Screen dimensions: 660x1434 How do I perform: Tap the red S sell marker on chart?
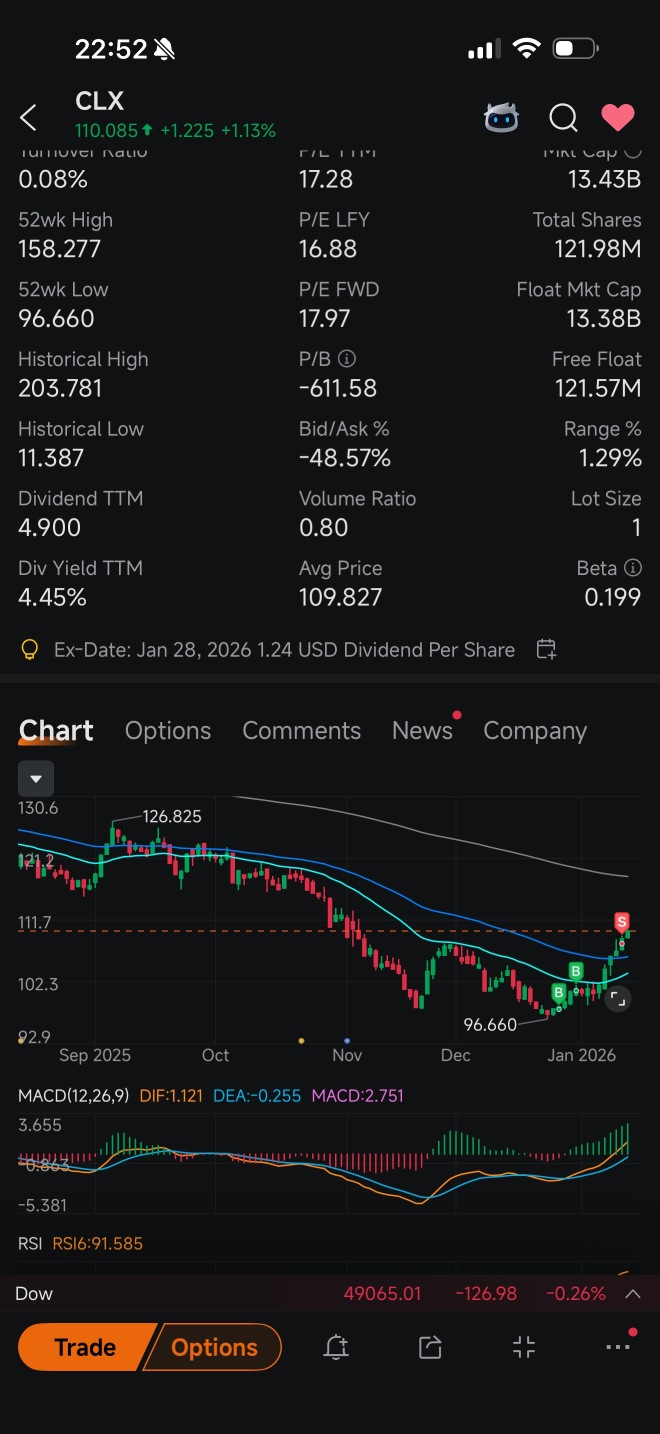tap(622, 921)
